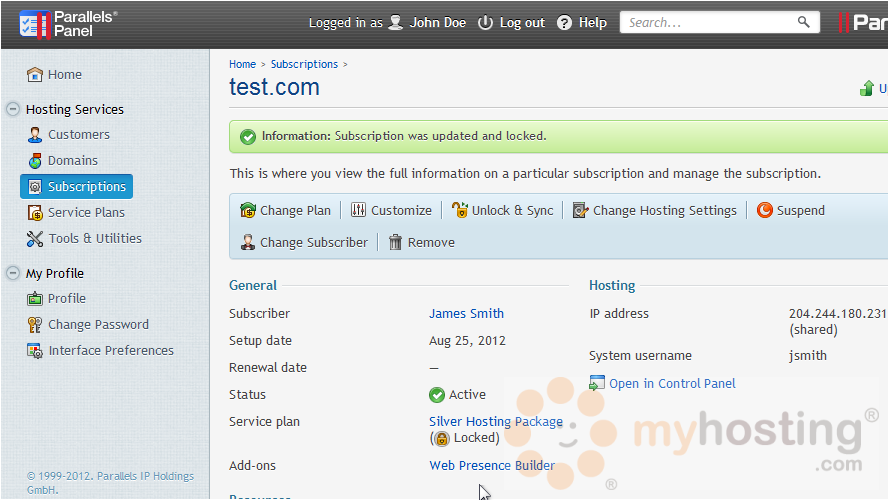The width and height of the screenshot is (889, 500).
Task: Click the green Active status checkmark
Action: [x=437, y=395]
